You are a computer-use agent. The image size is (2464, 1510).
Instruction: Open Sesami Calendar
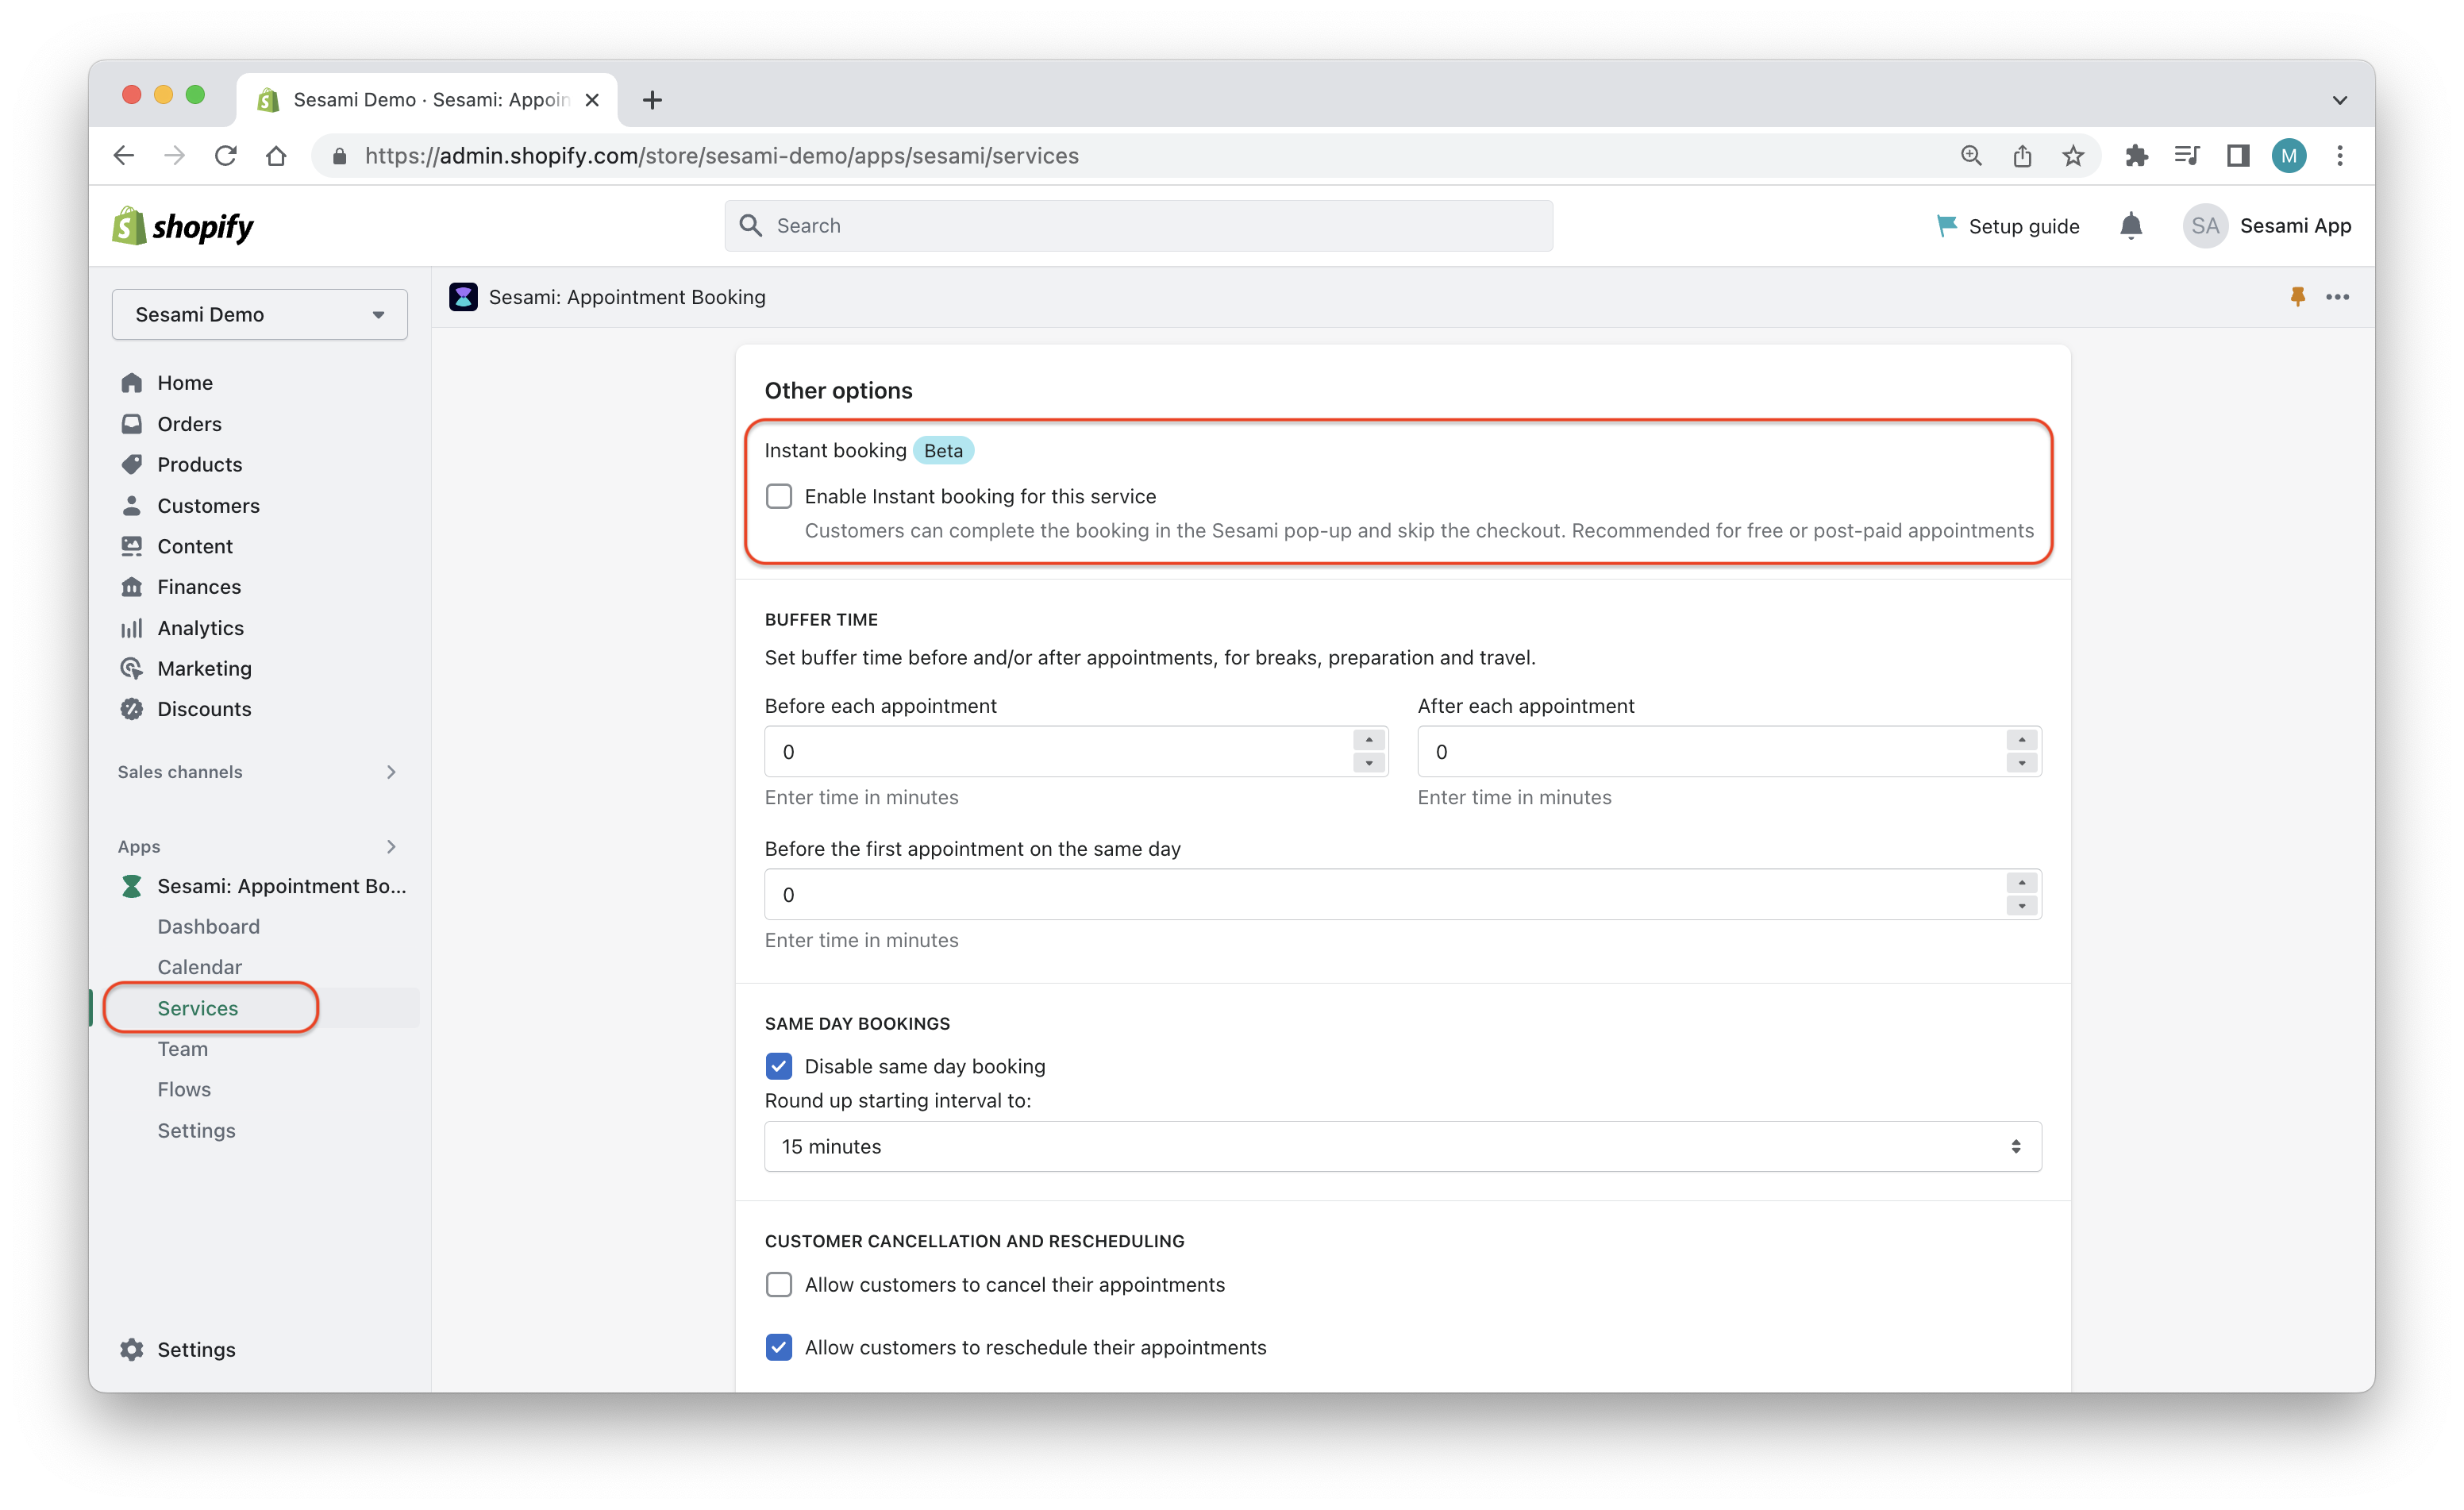coord(199,967)
